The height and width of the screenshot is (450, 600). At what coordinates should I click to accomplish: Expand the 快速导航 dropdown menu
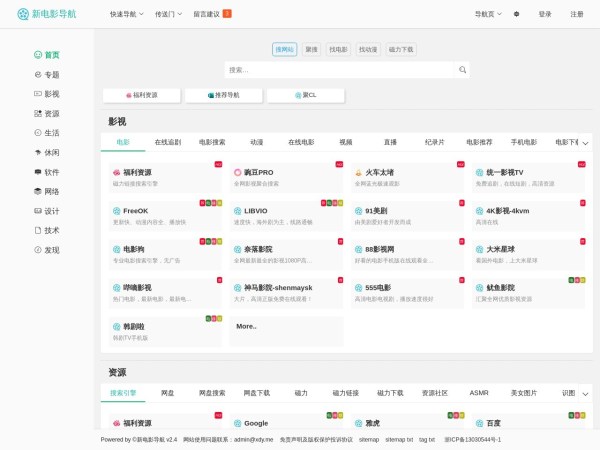coord(126,14)
